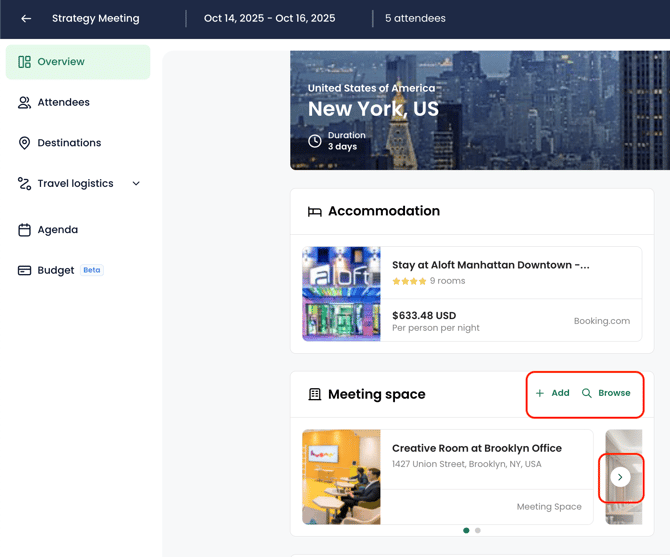Viewport: 670px width, 557px height.
Task: Expand the Travel logistics chevron
Action: [136, 184]
